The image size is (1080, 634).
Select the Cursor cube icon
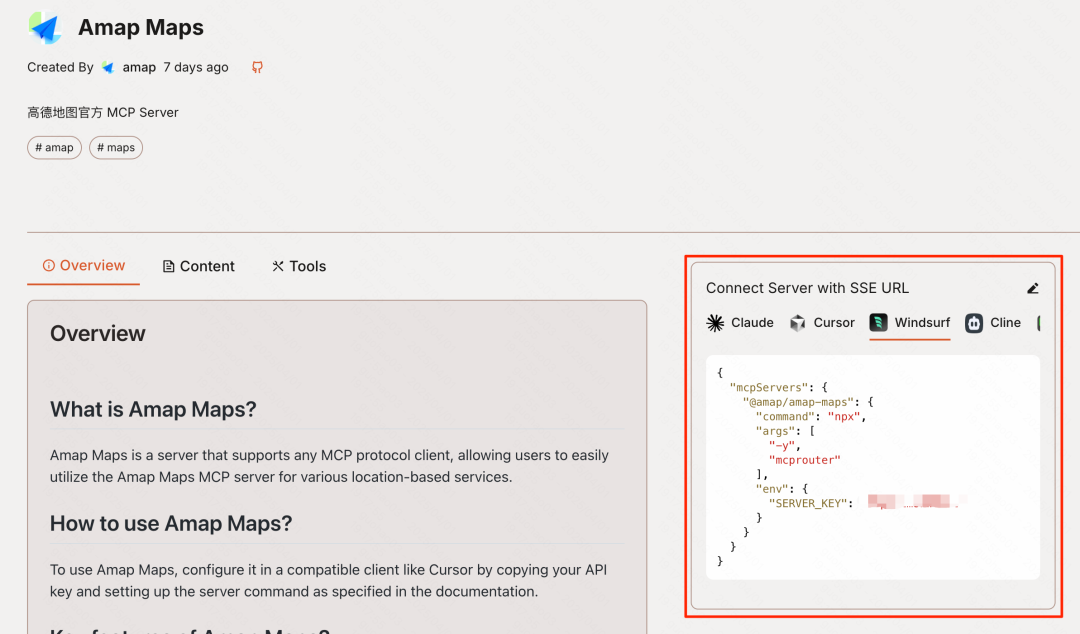point(798,323)
